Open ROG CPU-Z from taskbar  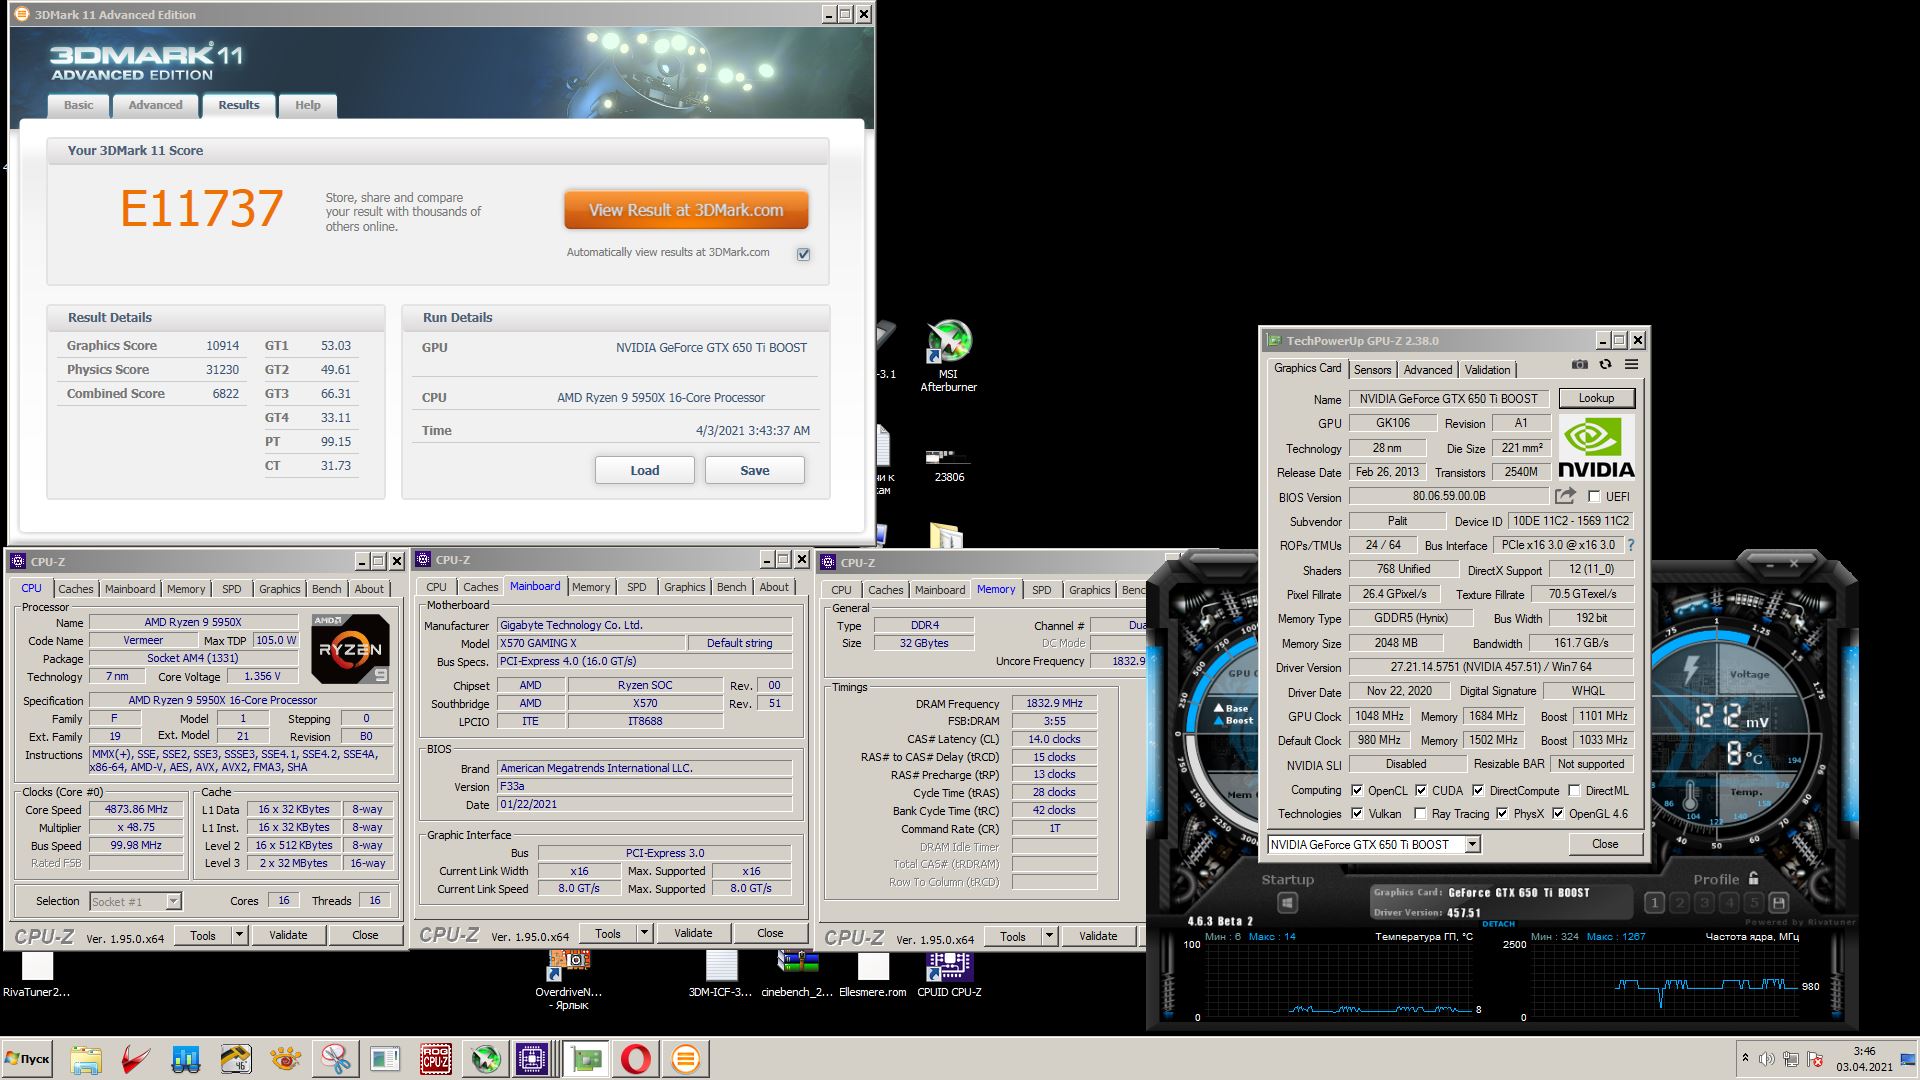[435, 1059]
